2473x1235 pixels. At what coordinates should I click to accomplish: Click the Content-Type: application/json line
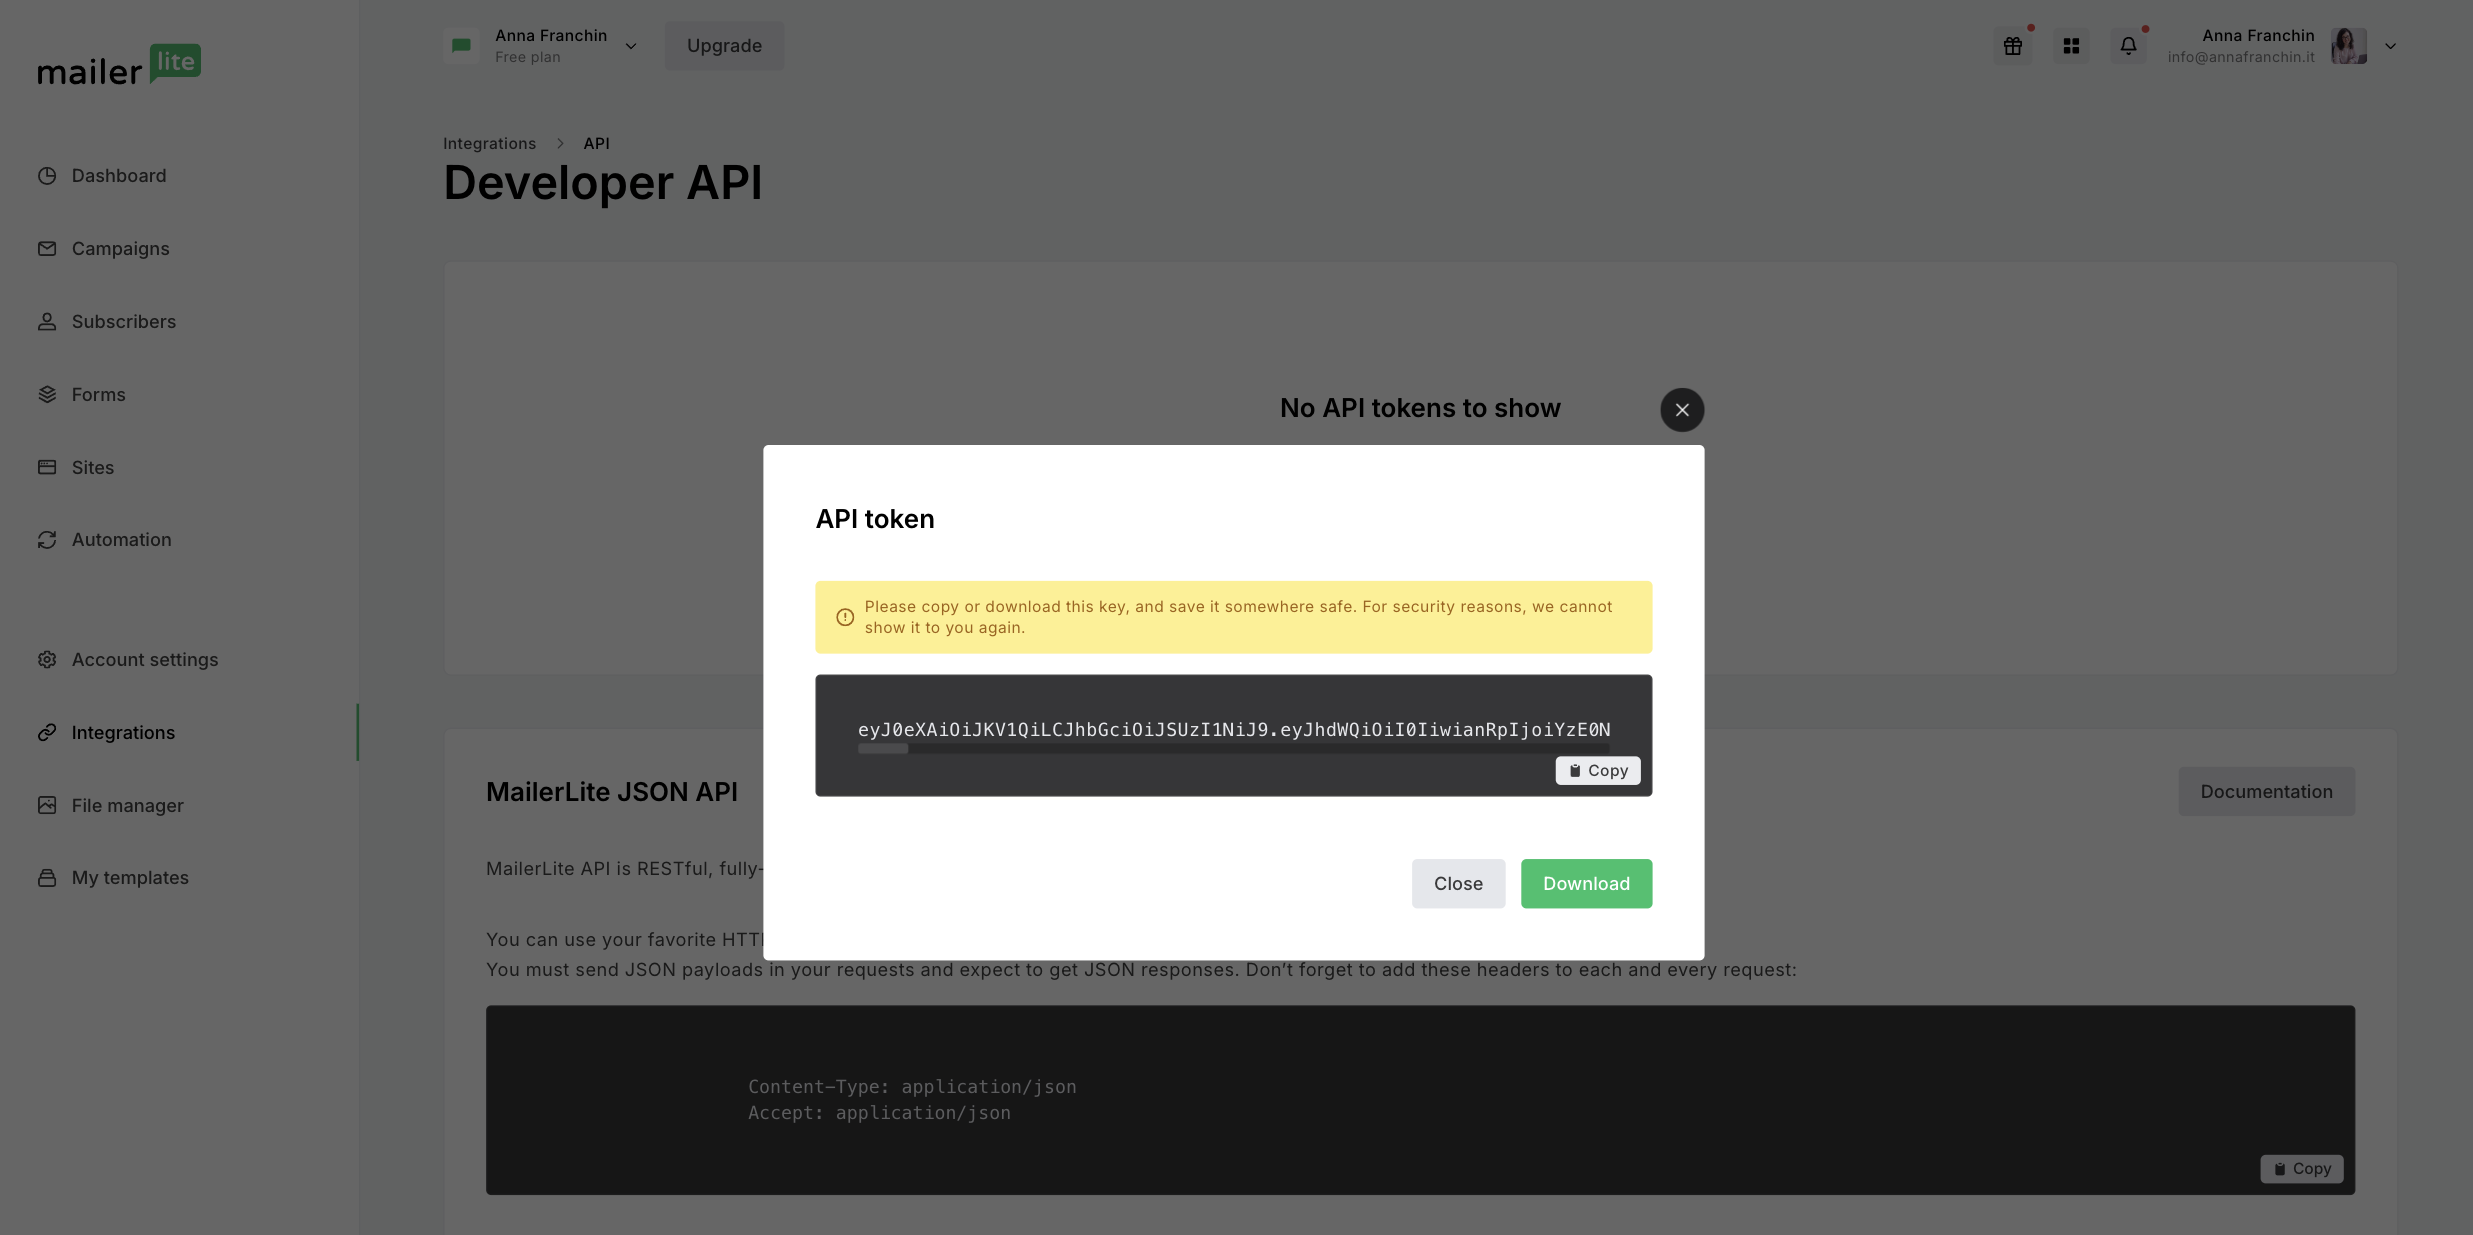coord(912,1087)
